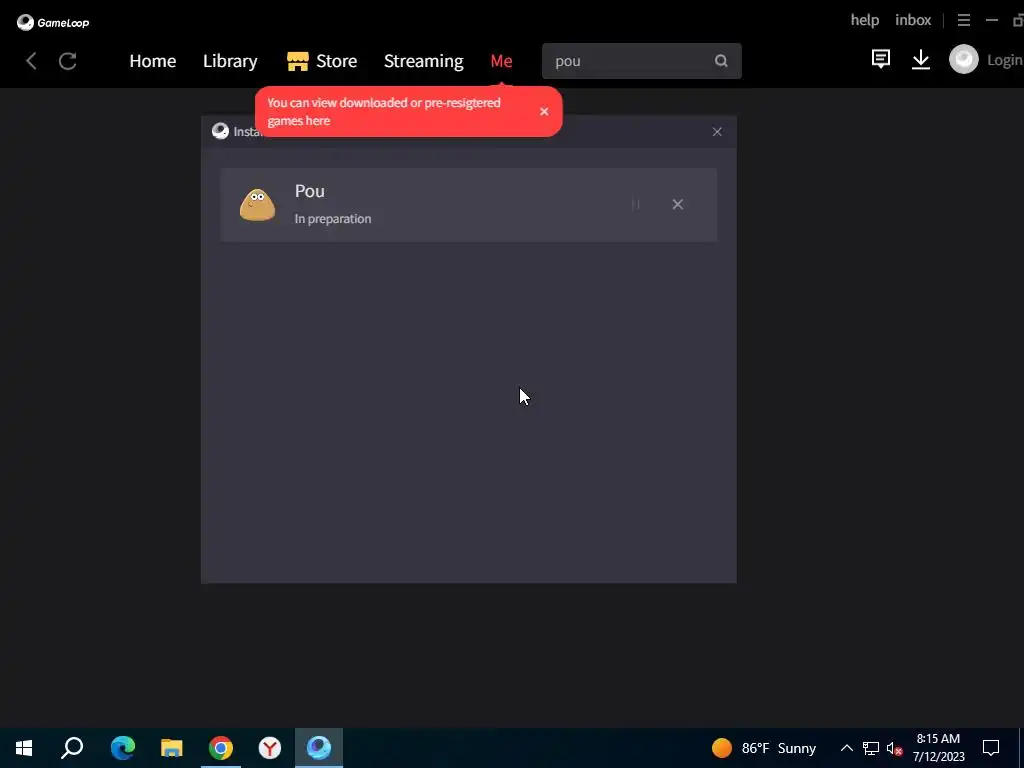
Task: Close the install dialog
Action: [x=717, y=132]
